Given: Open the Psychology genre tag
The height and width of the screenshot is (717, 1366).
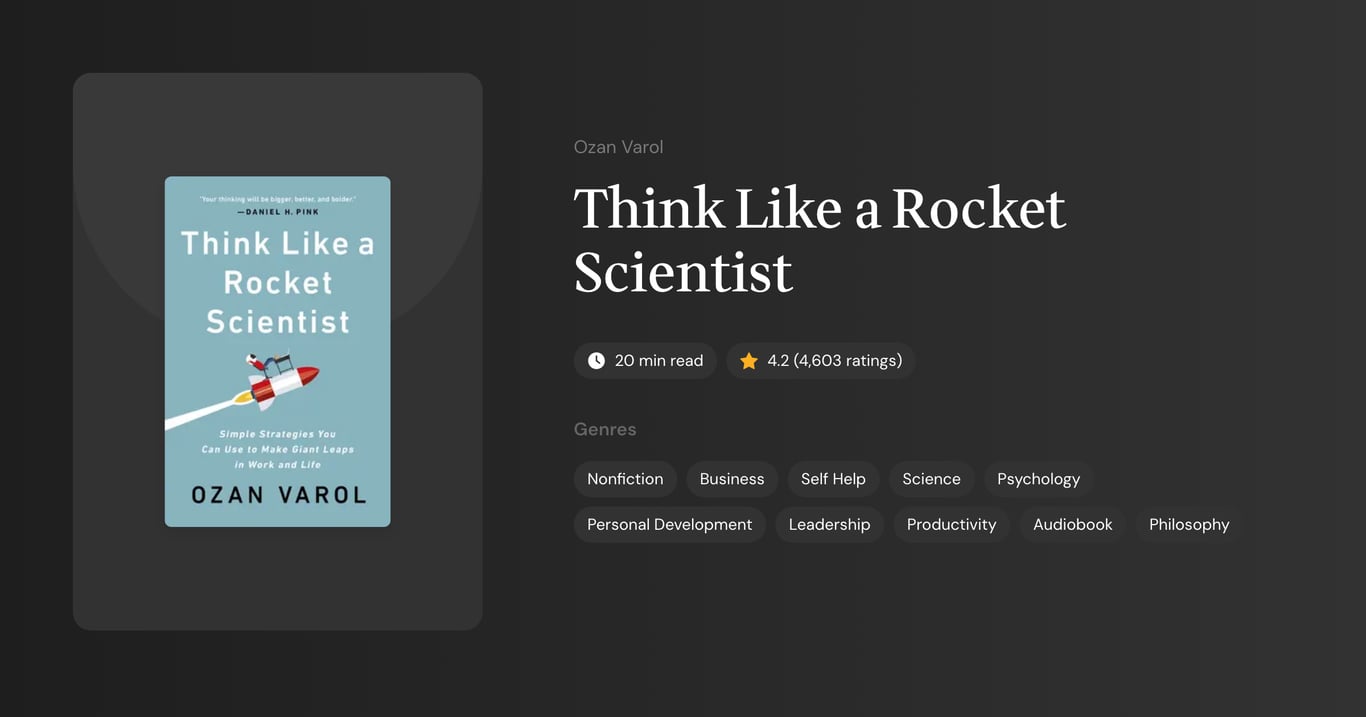Looking at the screenshot, I should pos(1038,478).
